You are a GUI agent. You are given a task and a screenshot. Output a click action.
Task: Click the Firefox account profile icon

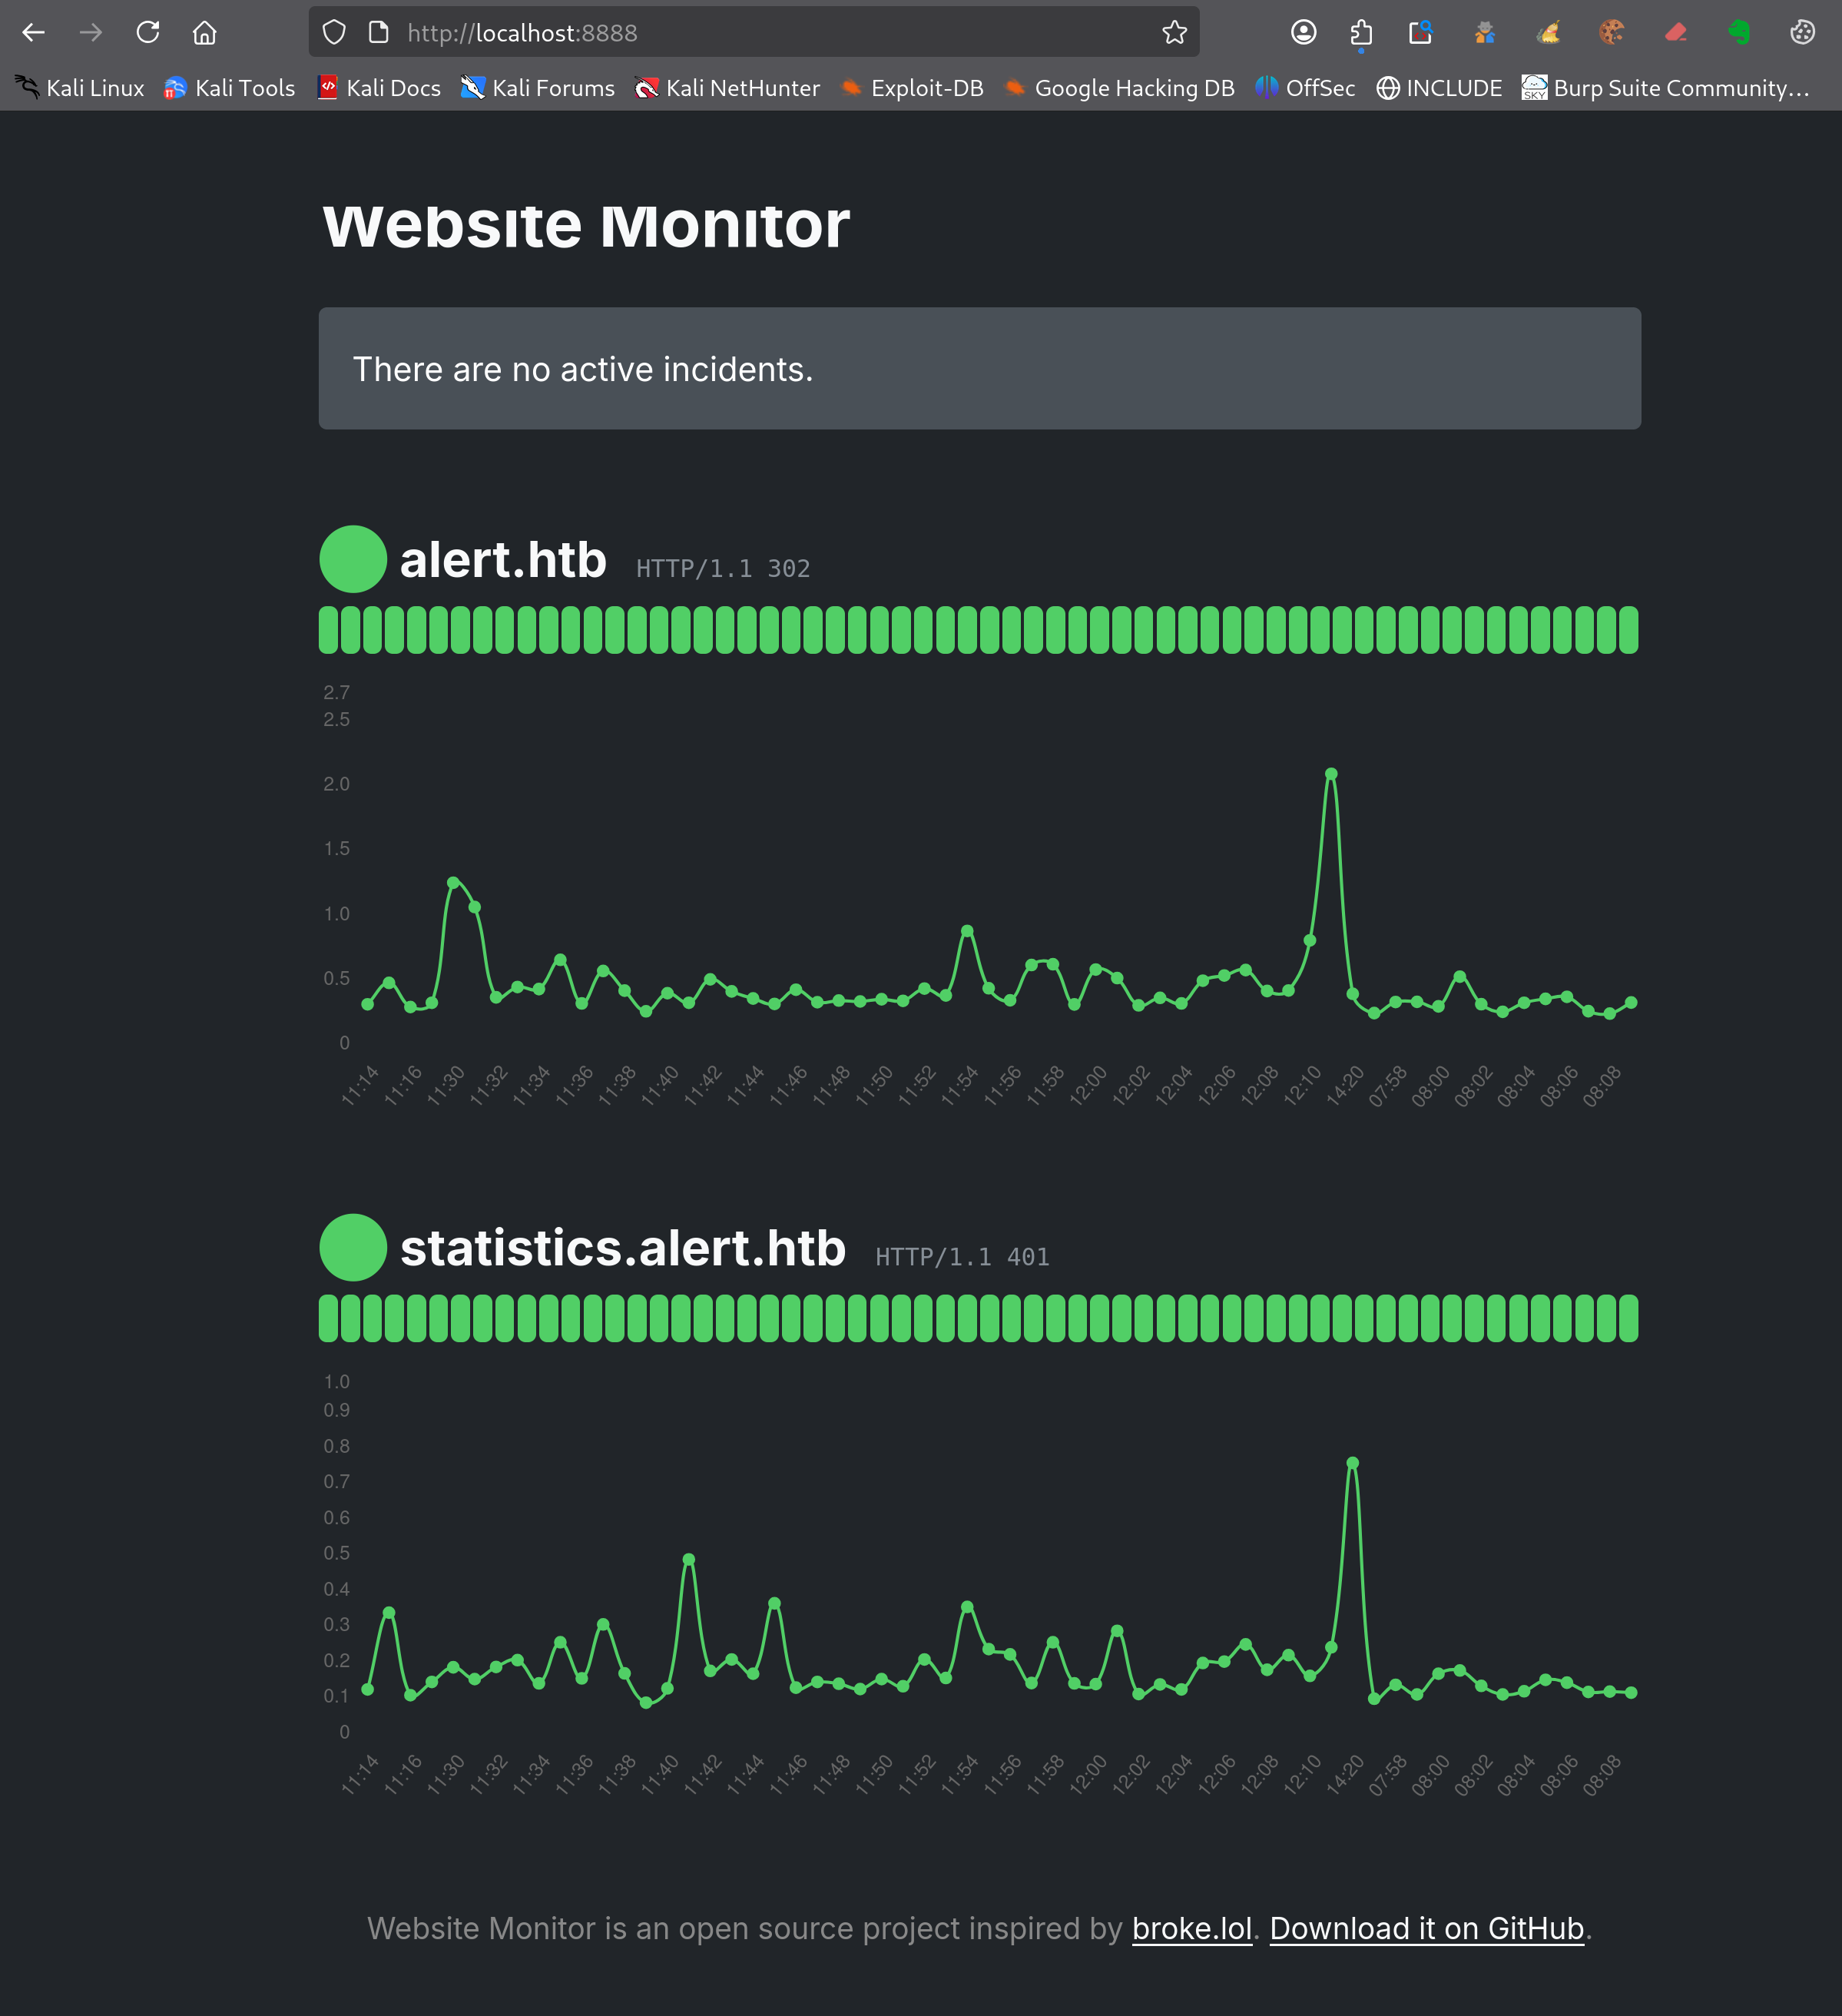[x=1304, y=32]
